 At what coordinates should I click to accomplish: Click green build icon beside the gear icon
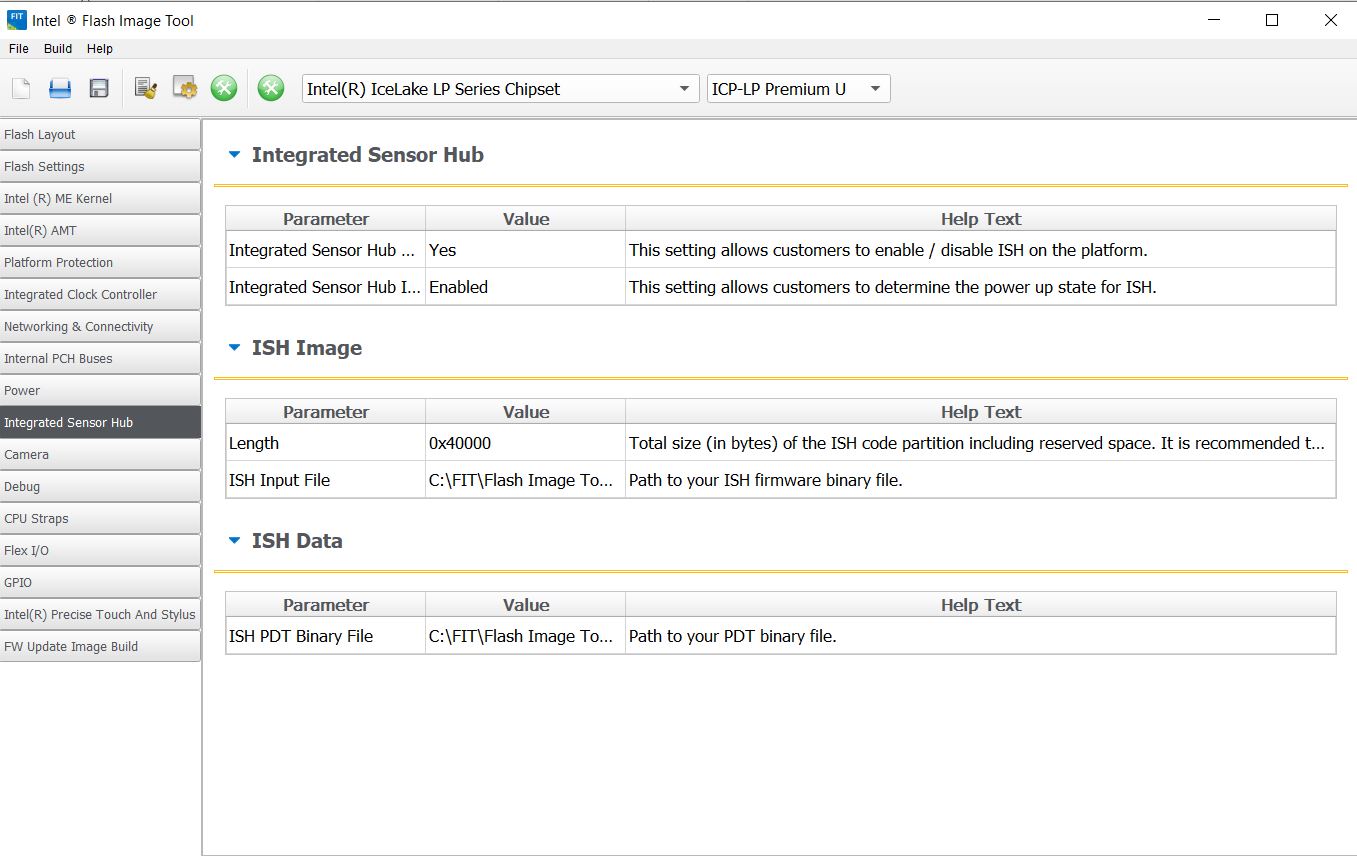224,88
